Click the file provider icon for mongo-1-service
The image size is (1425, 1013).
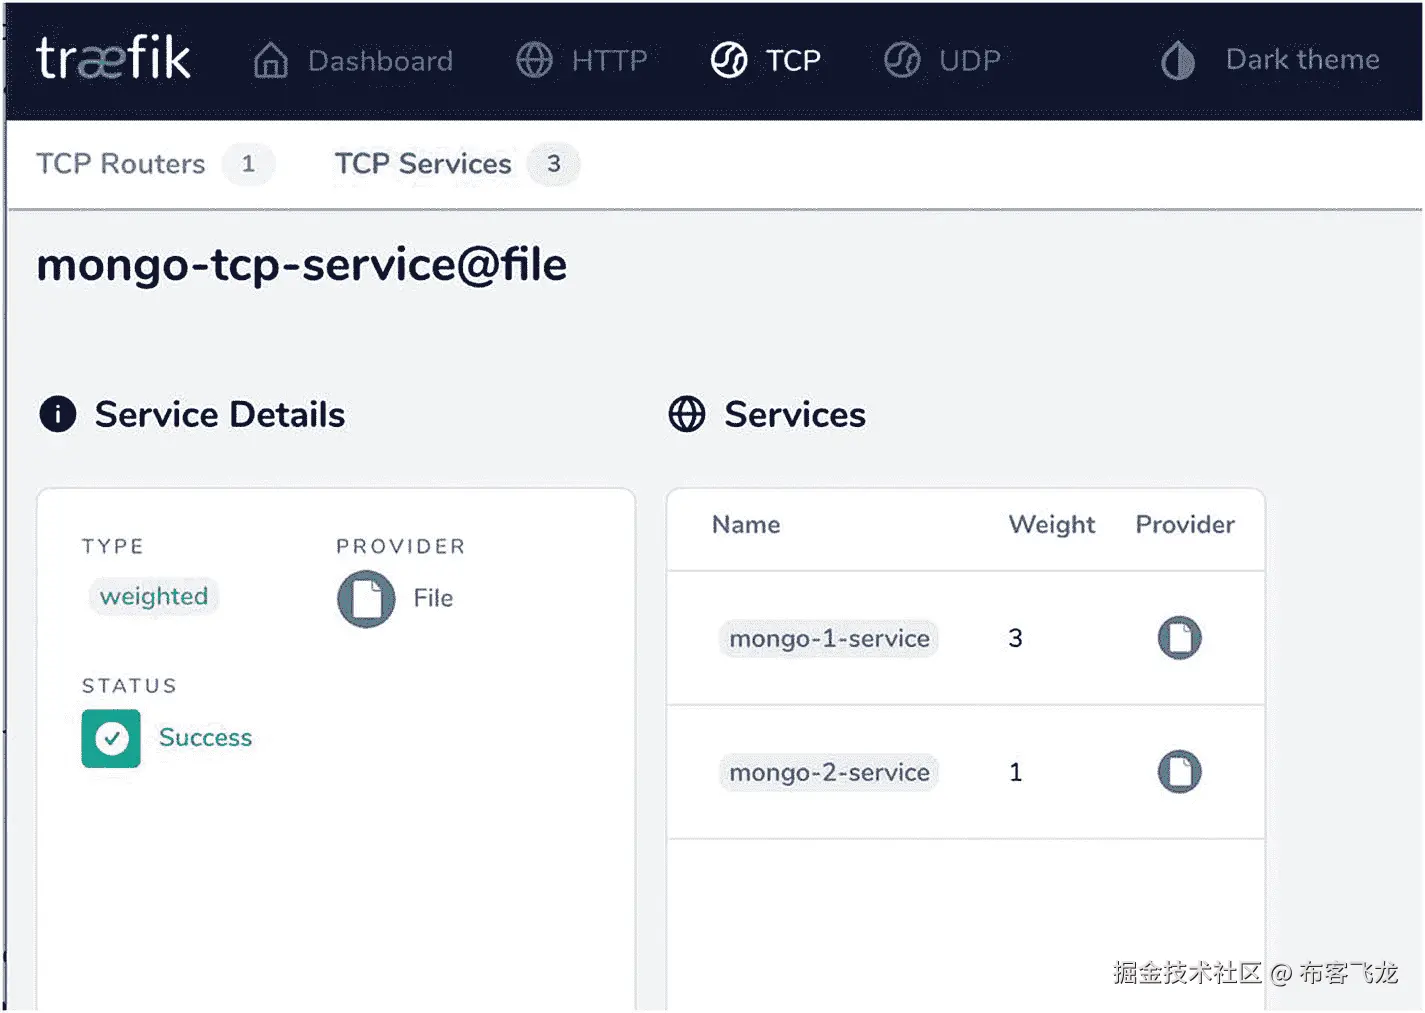tap(1179, 638)
